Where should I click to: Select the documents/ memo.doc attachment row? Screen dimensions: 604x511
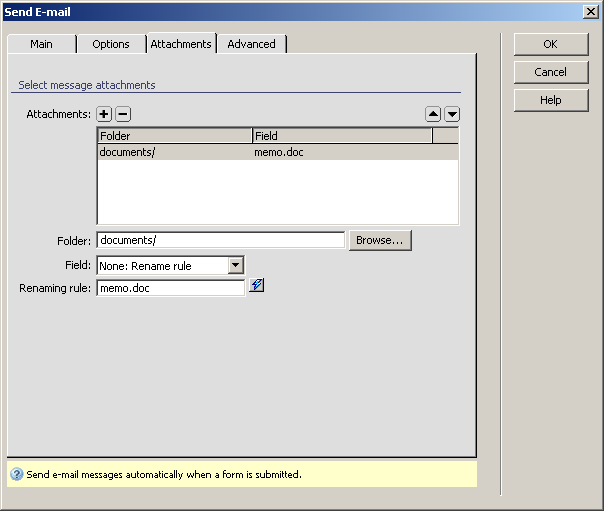click(x=277, y=153)
